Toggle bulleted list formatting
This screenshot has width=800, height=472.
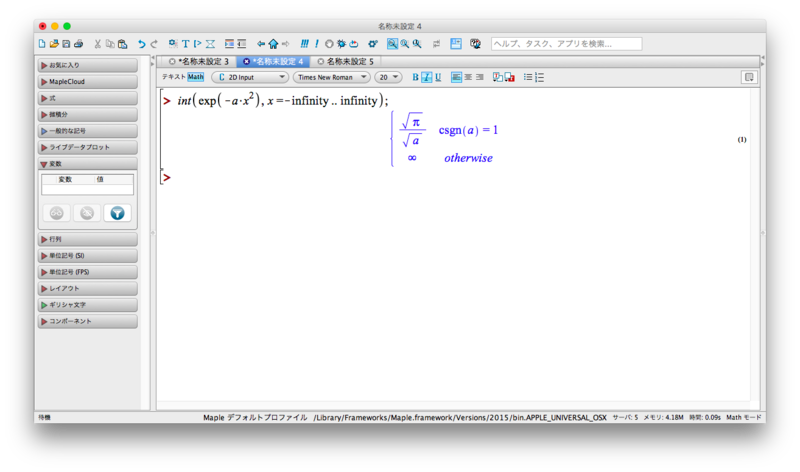(528, 77)
